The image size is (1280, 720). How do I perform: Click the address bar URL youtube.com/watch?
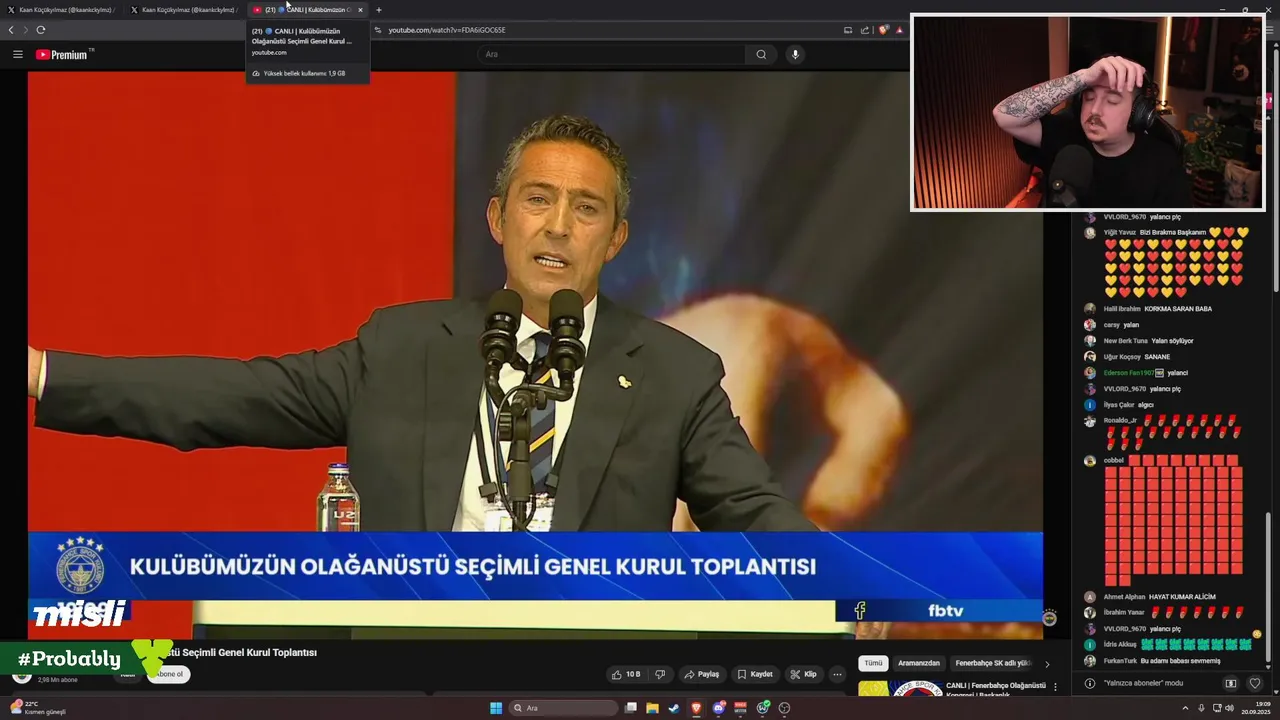point(447,30)
